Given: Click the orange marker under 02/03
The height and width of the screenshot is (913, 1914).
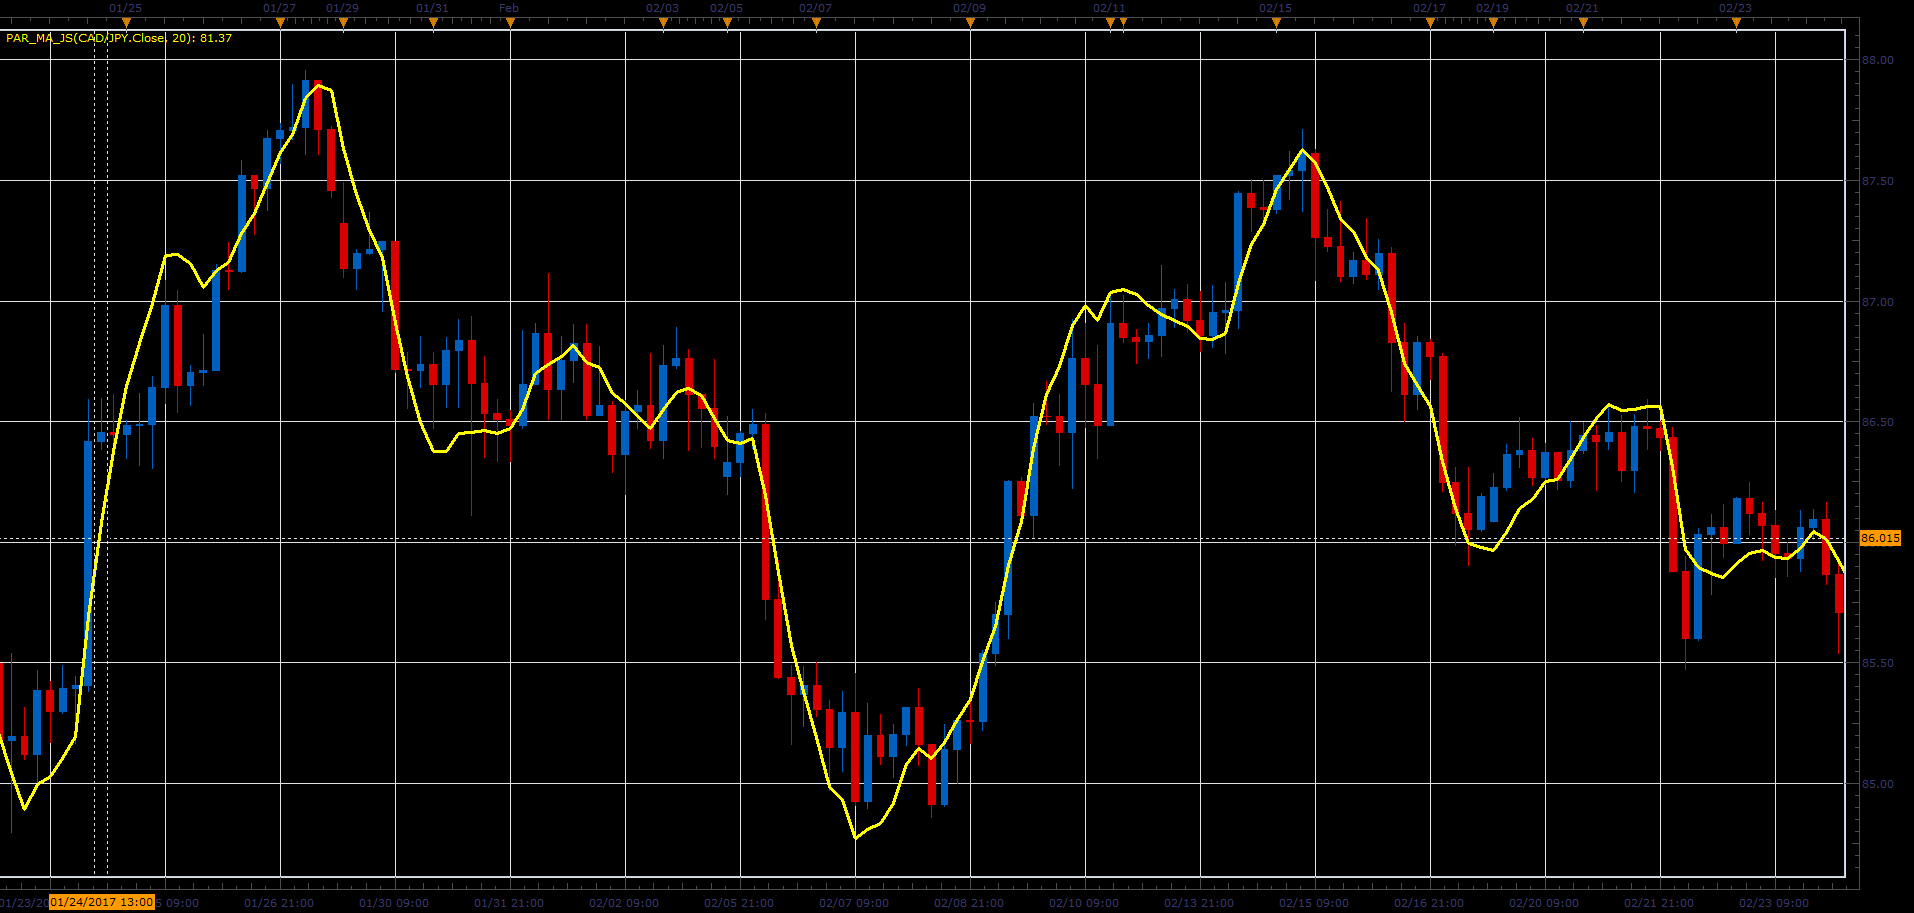Looking at the screenshot, I should (x=663, y=23).
